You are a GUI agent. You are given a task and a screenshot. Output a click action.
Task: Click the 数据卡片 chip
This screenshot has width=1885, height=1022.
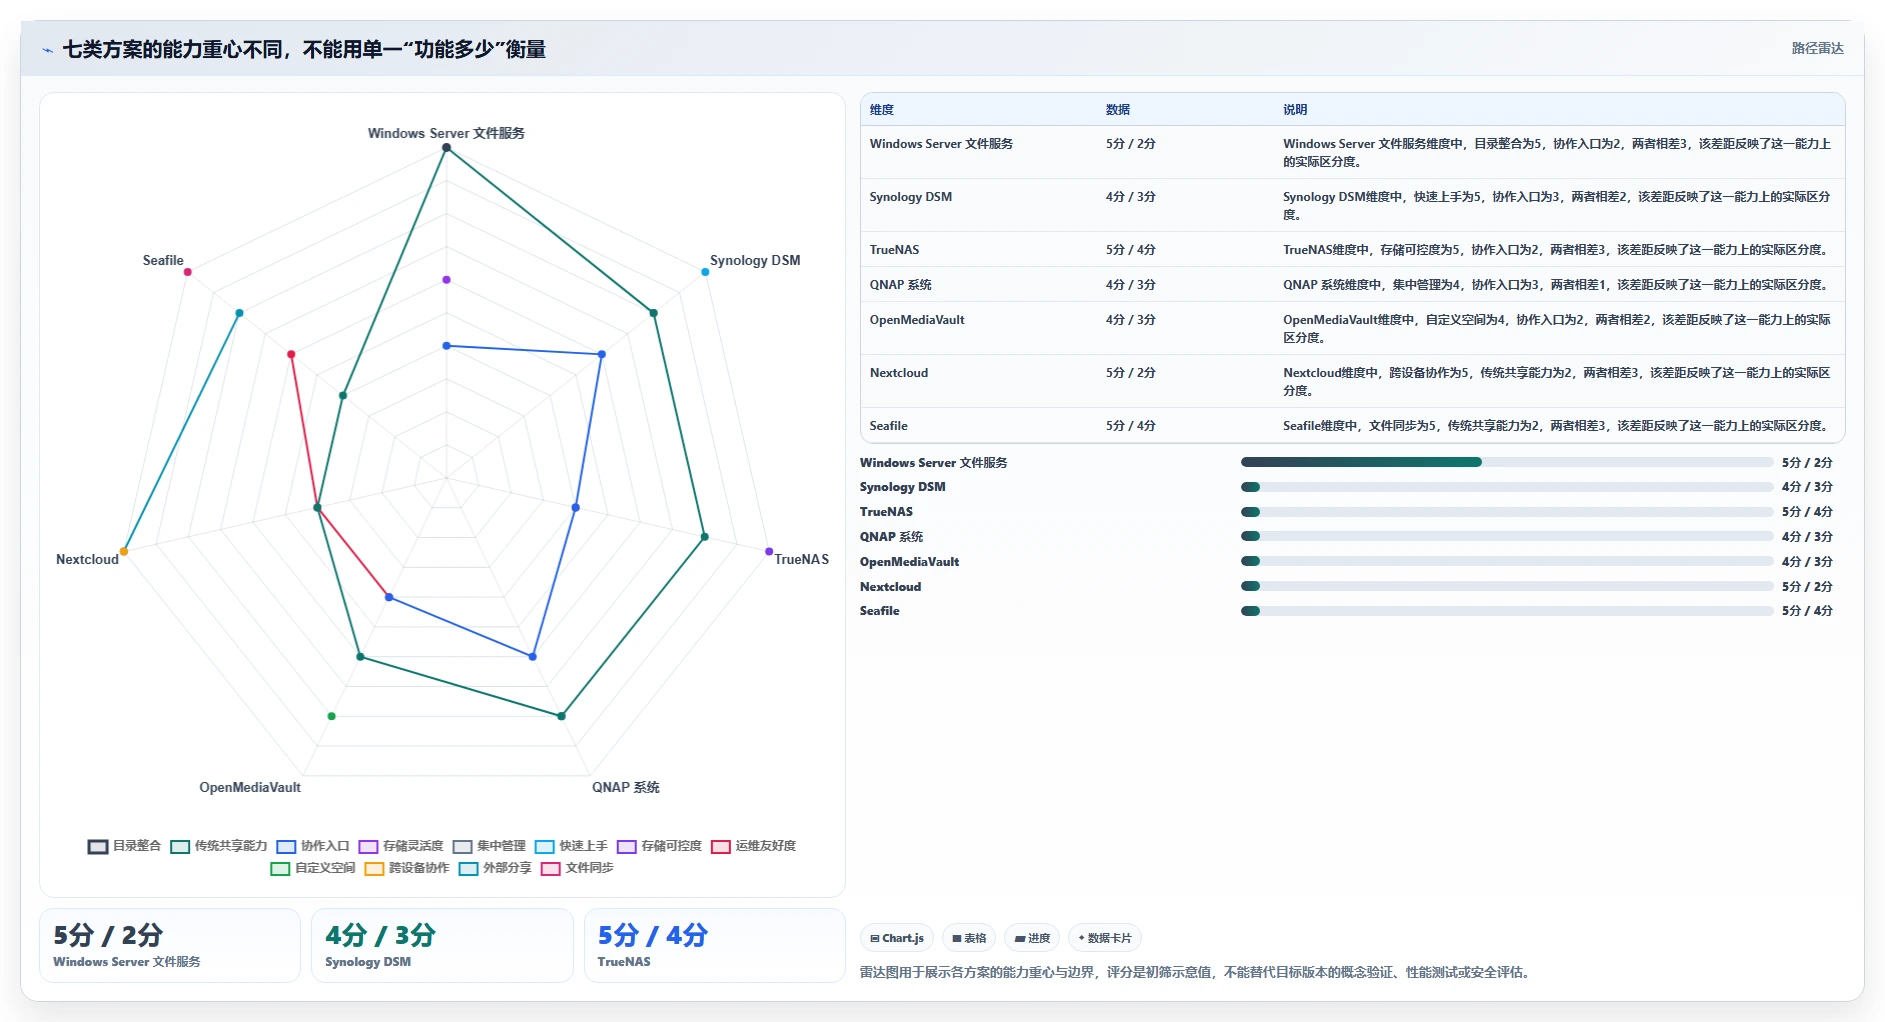click(1105, 938)
